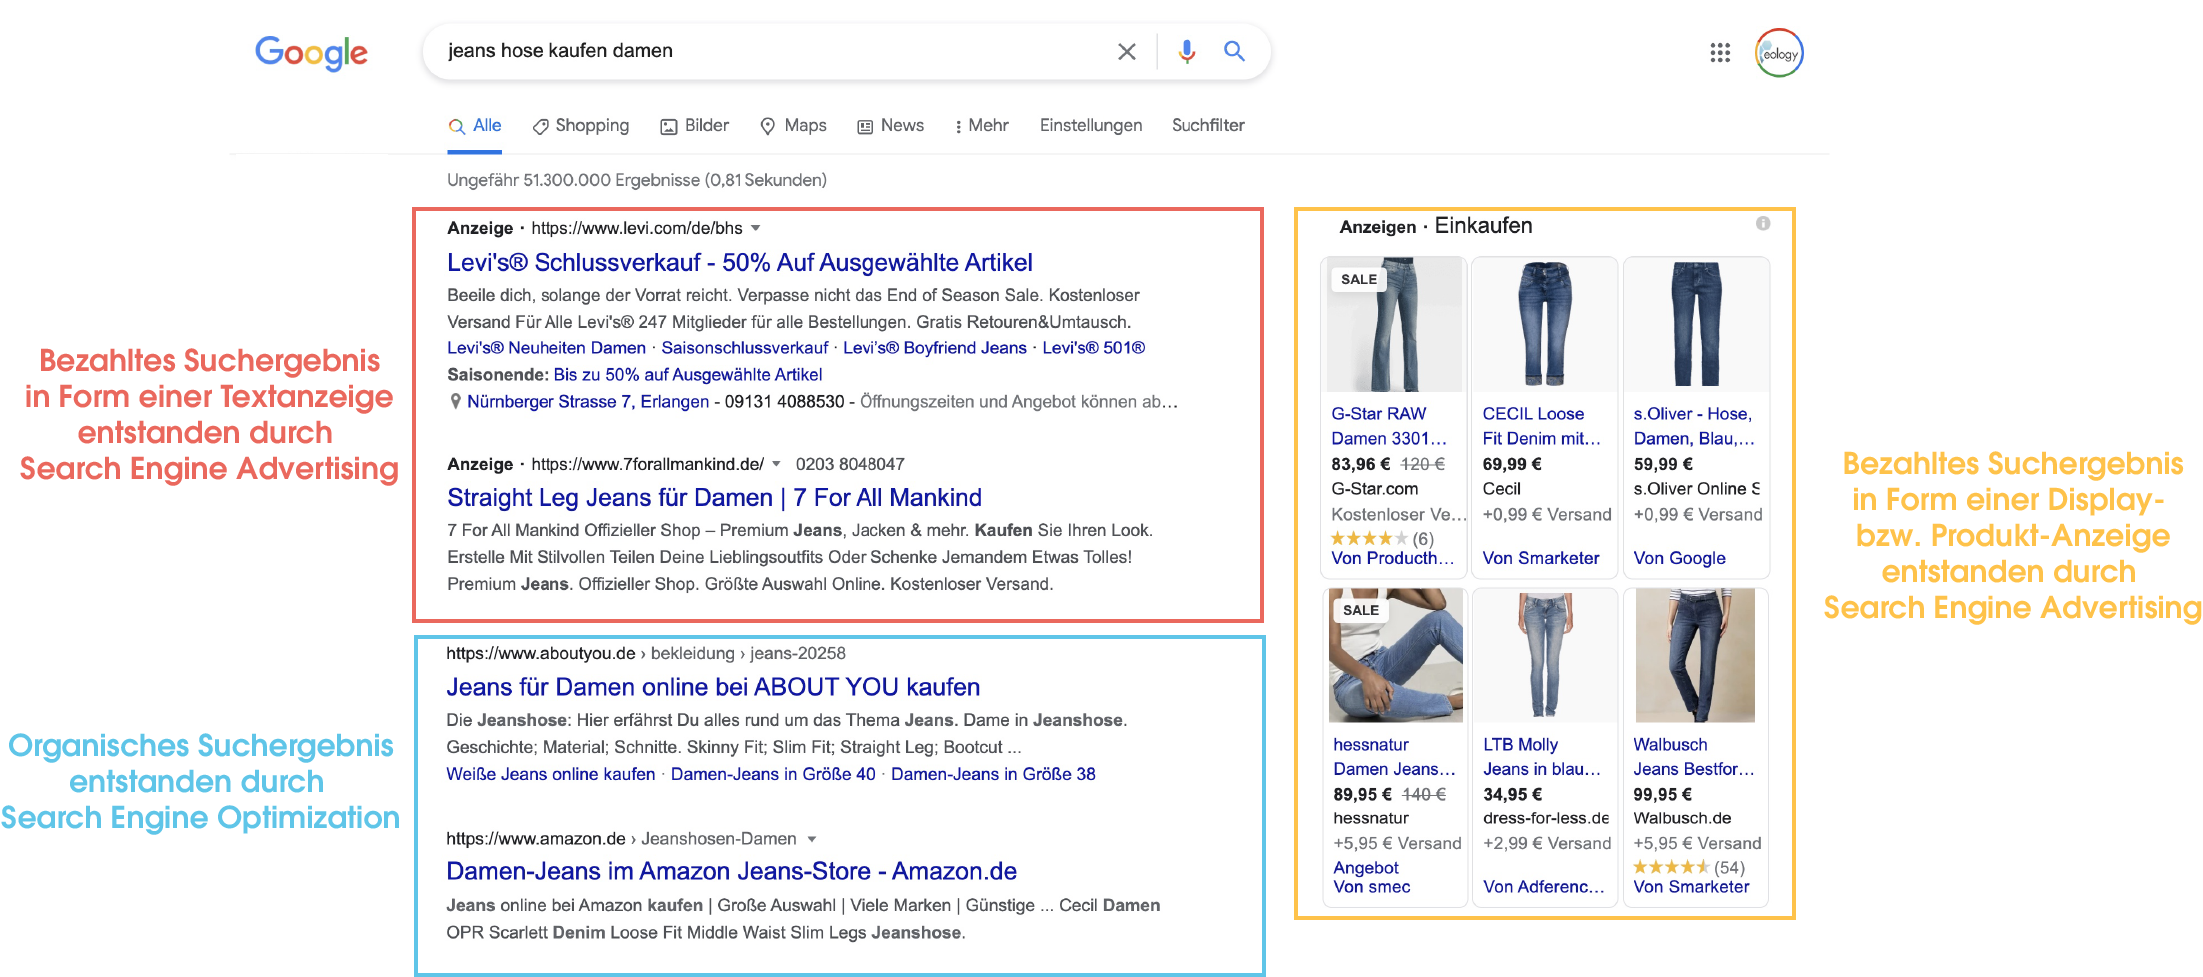Screen dimensions: 2203x977
Task: Click the Von smec link
Action: (1372, 887)
